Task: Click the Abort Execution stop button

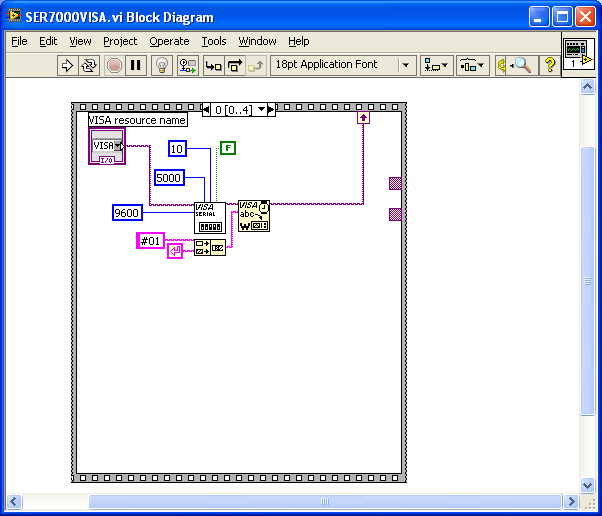Action: pos(114,66)
